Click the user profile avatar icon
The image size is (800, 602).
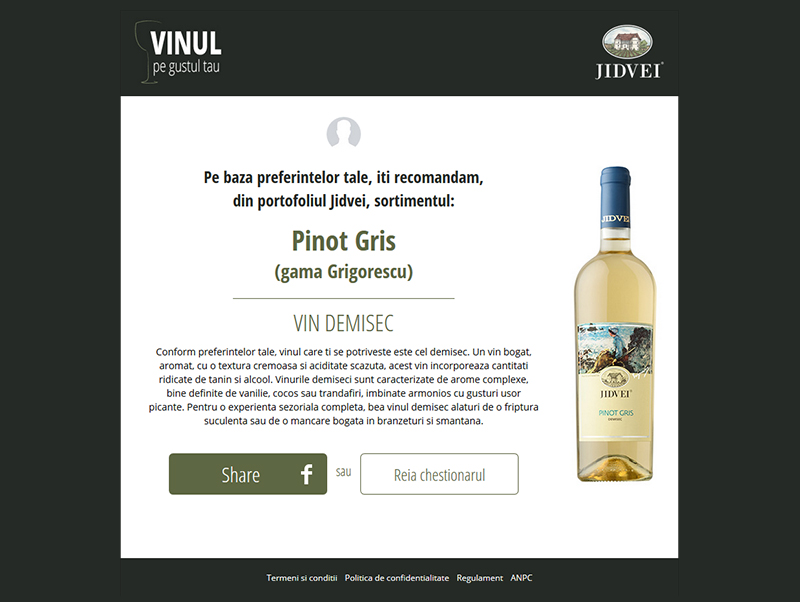coord(344,132)
